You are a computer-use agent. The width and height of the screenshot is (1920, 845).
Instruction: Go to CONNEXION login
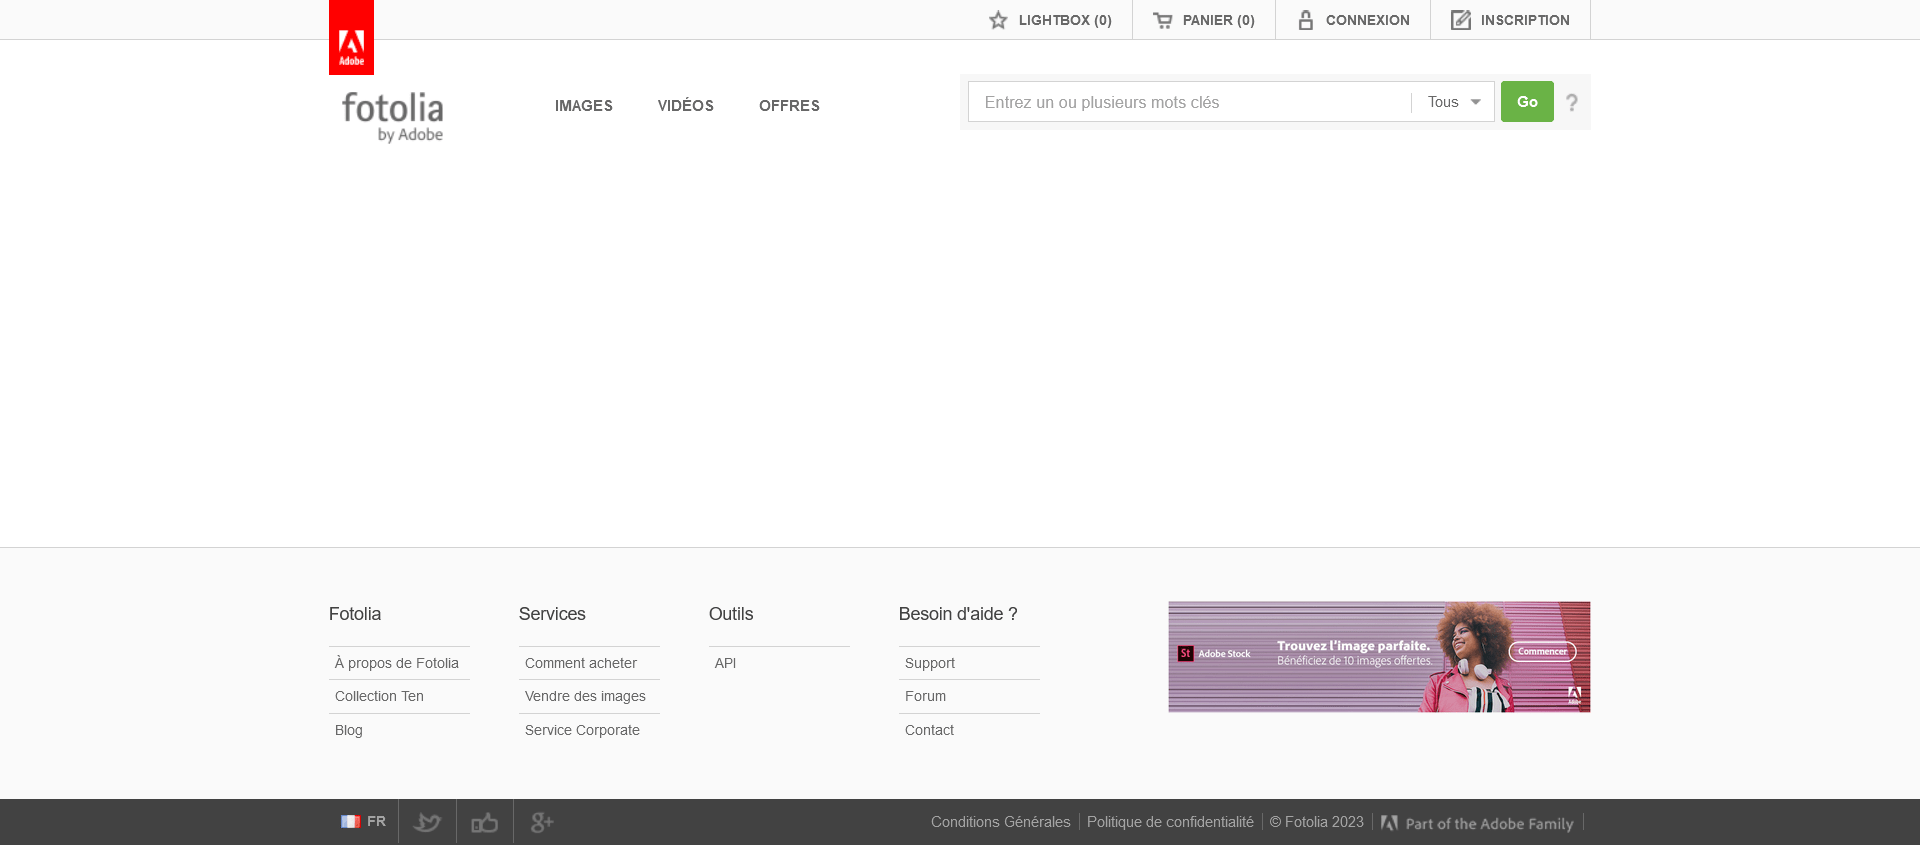[1353, 20]
